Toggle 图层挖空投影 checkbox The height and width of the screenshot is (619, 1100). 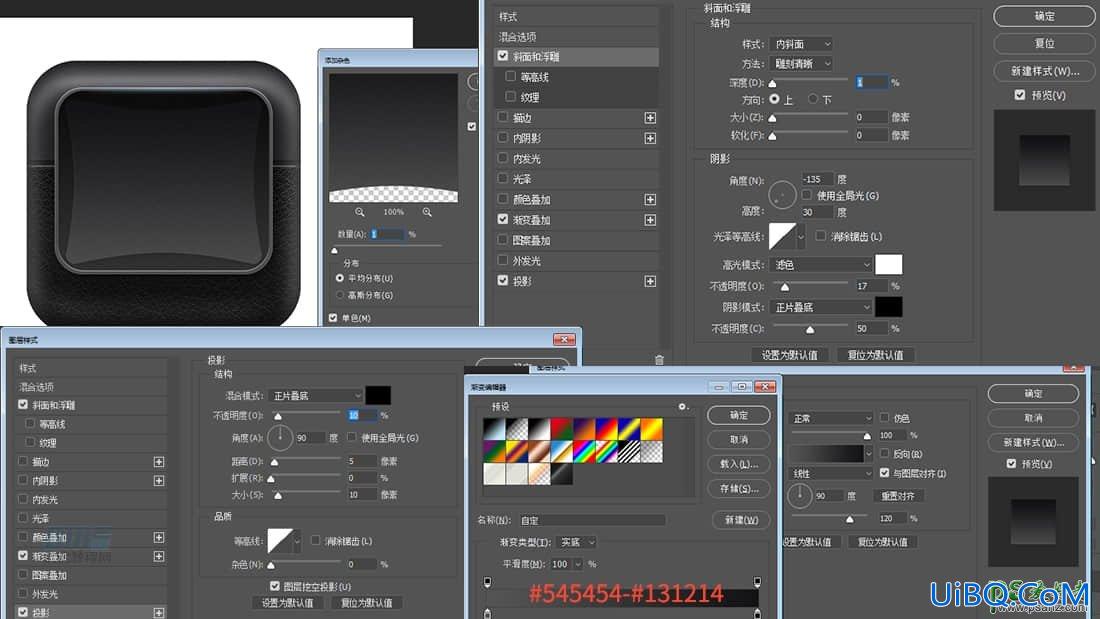[x=274, y=586]
